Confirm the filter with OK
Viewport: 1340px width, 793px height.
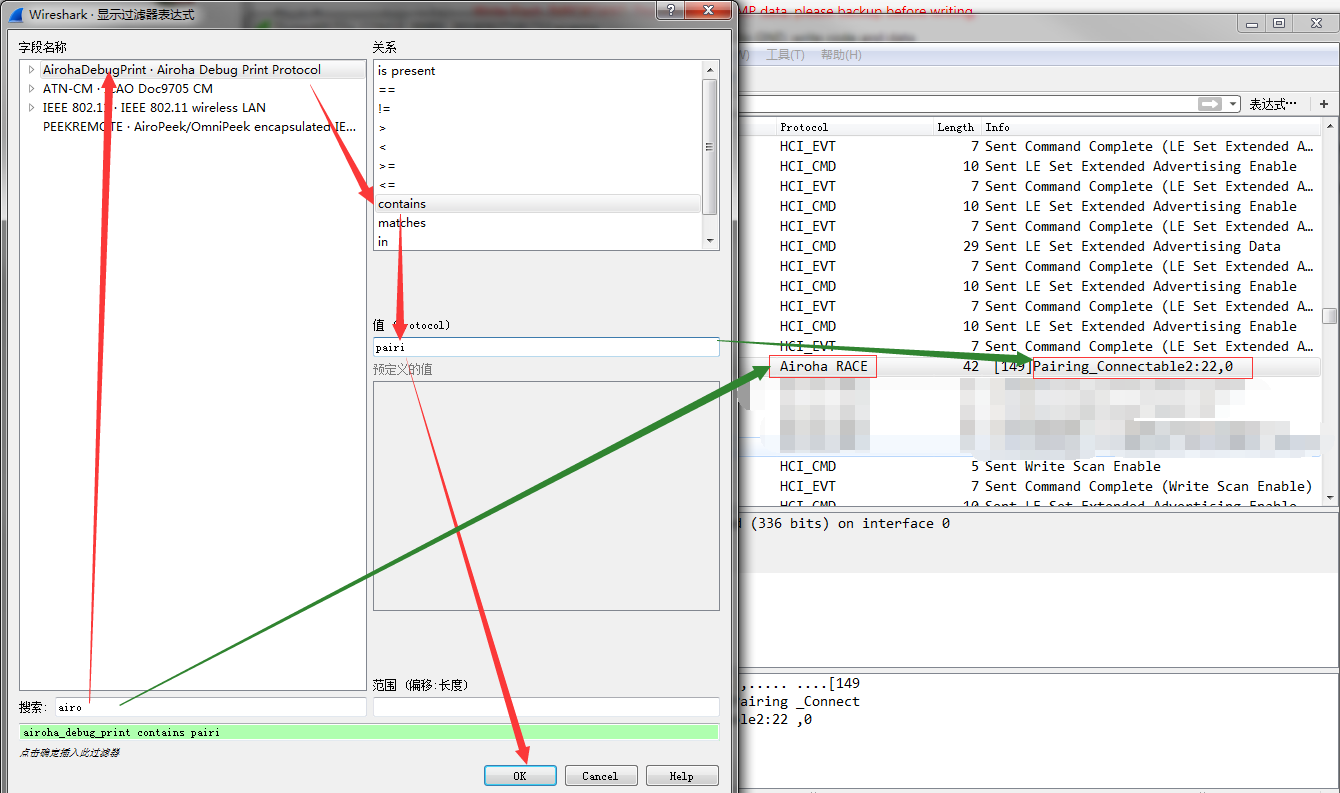[x=520, y=776]
